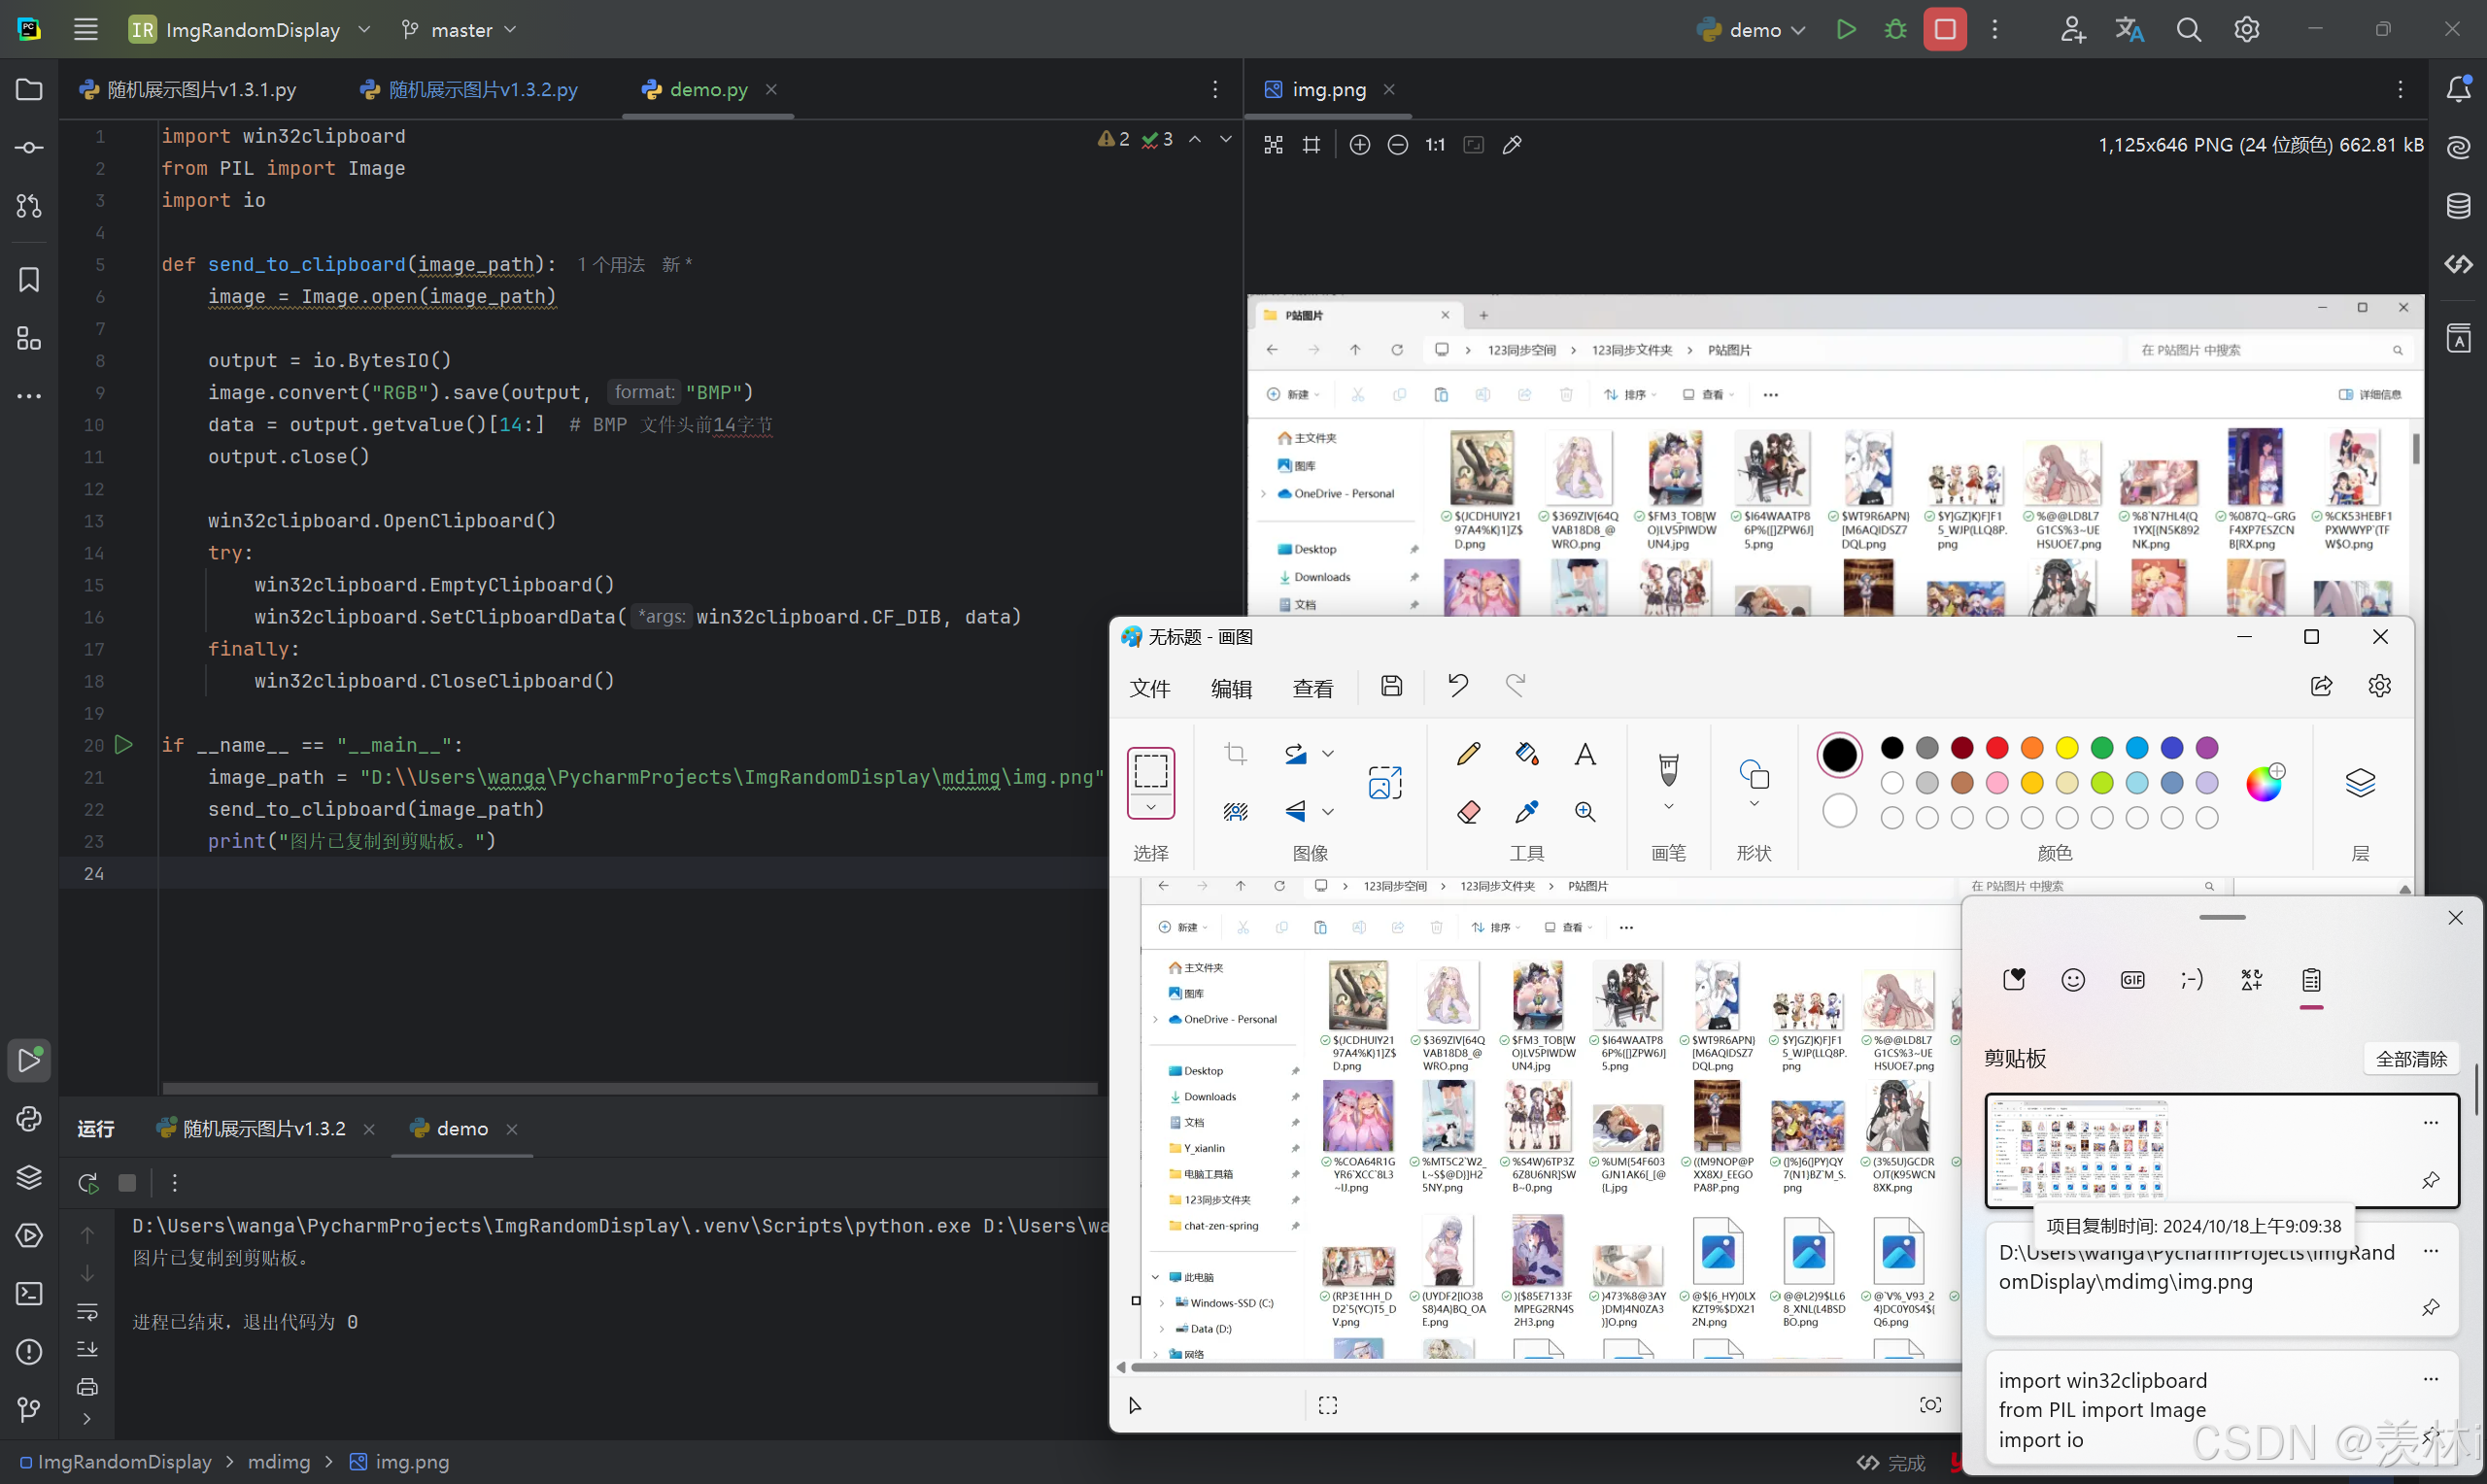Image resolution: width=2487 pixels, height=1484 pixels.
Task: Toggle image grid display in viewer
Action: (1311, 145)
